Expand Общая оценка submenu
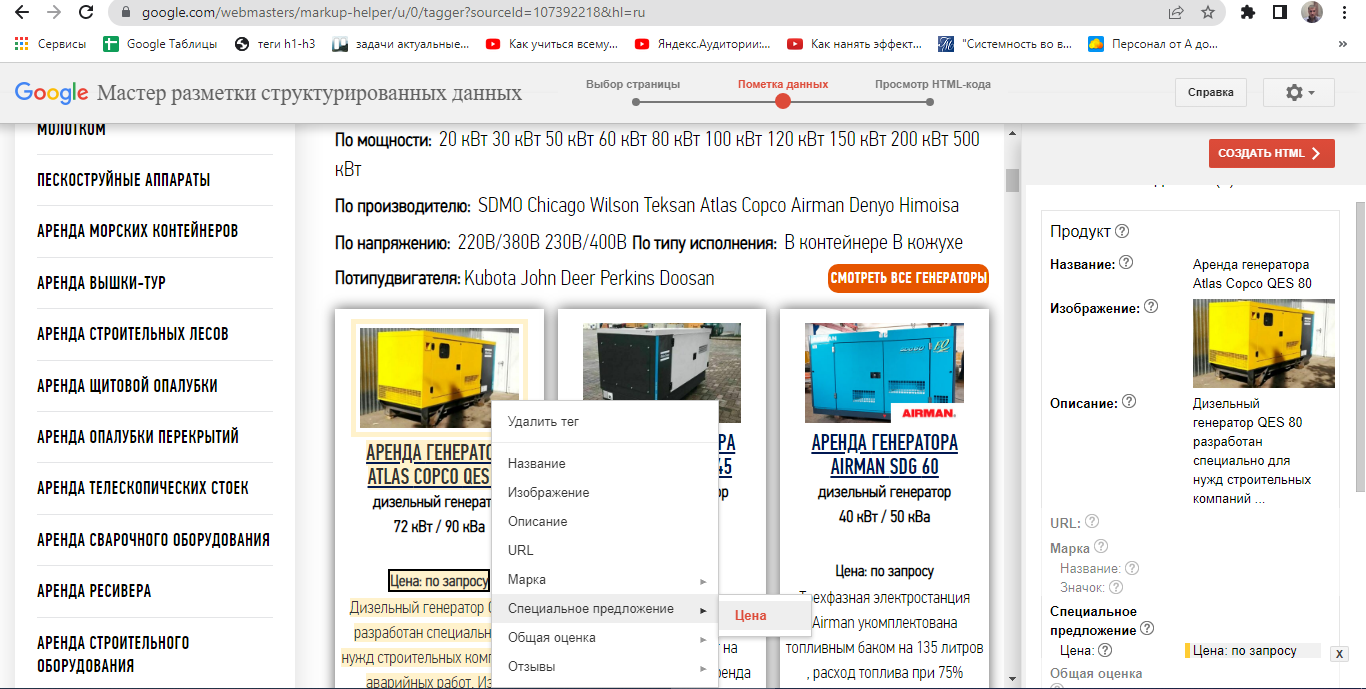Screen dimensions: 1366x689 (605, 638)
